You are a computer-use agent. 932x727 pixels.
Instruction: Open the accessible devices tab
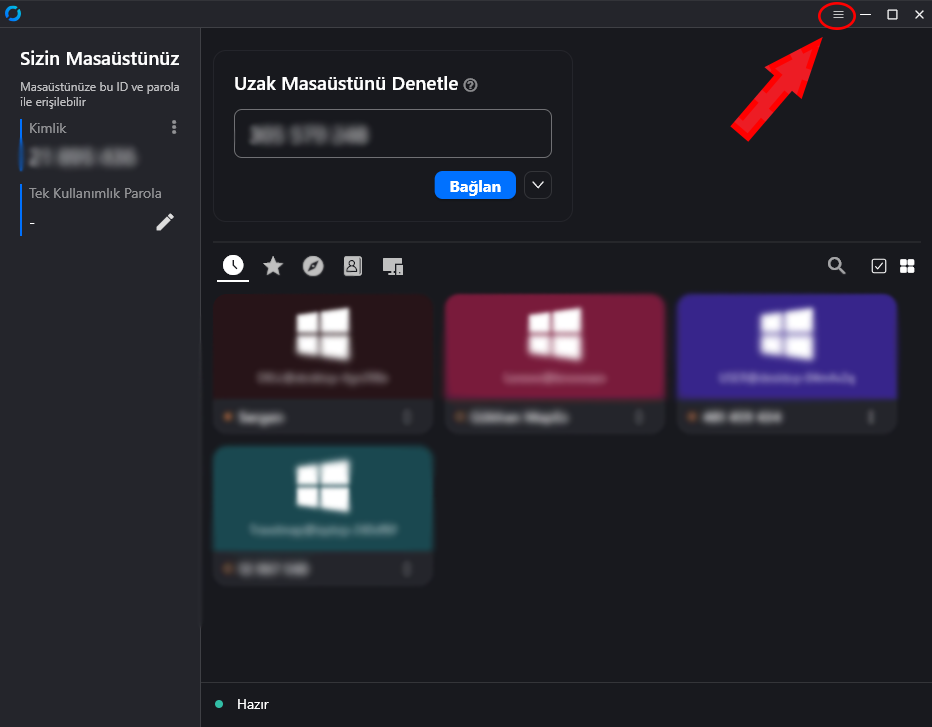[393, 266]
